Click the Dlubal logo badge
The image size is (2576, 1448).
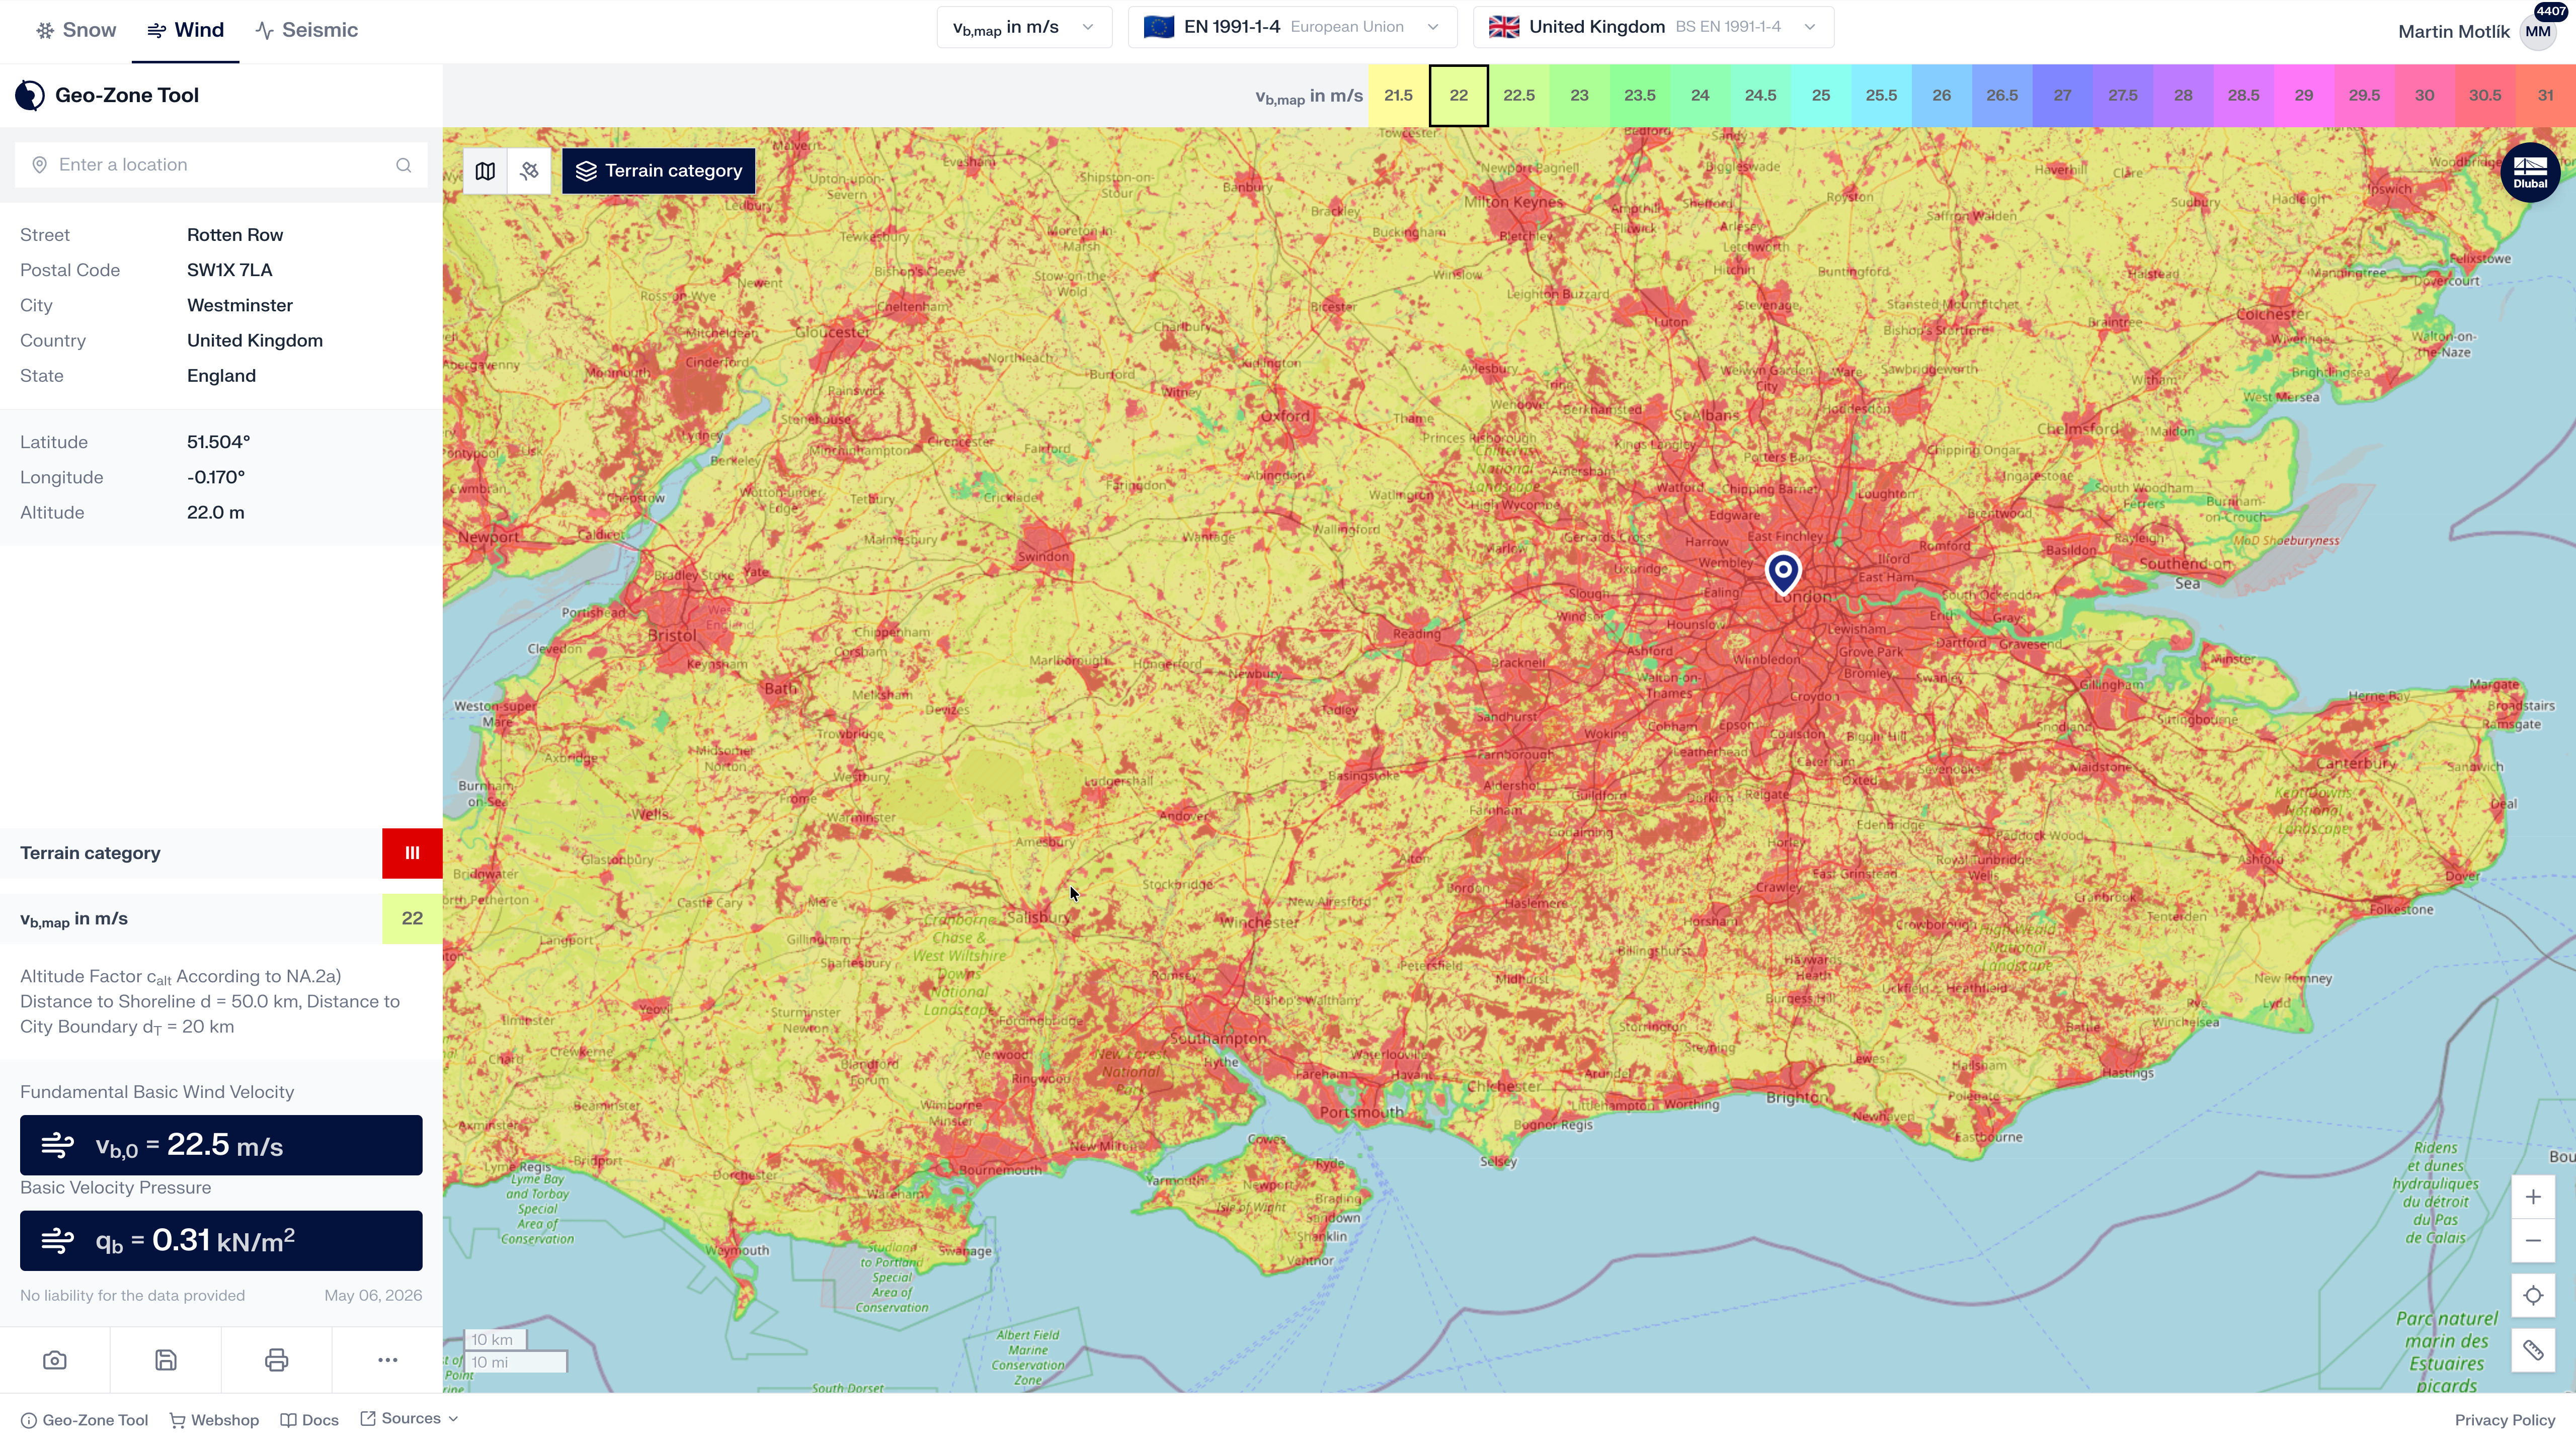2530,172
